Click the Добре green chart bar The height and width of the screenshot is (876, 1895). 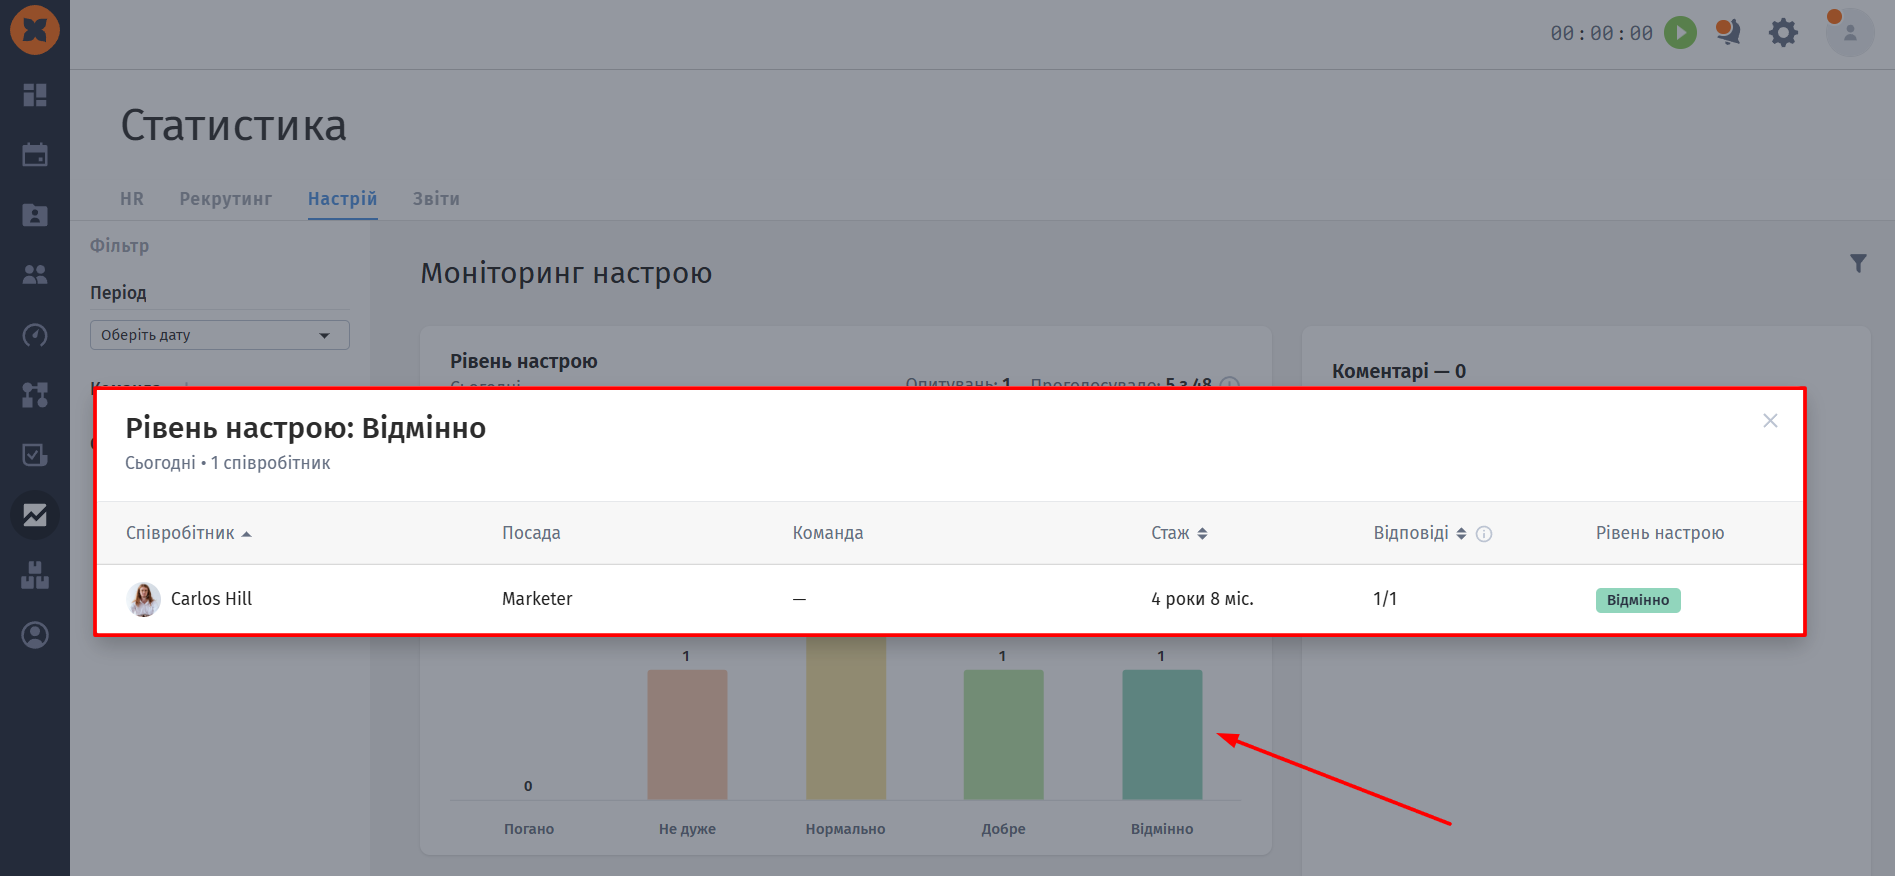pos(1004,734)
